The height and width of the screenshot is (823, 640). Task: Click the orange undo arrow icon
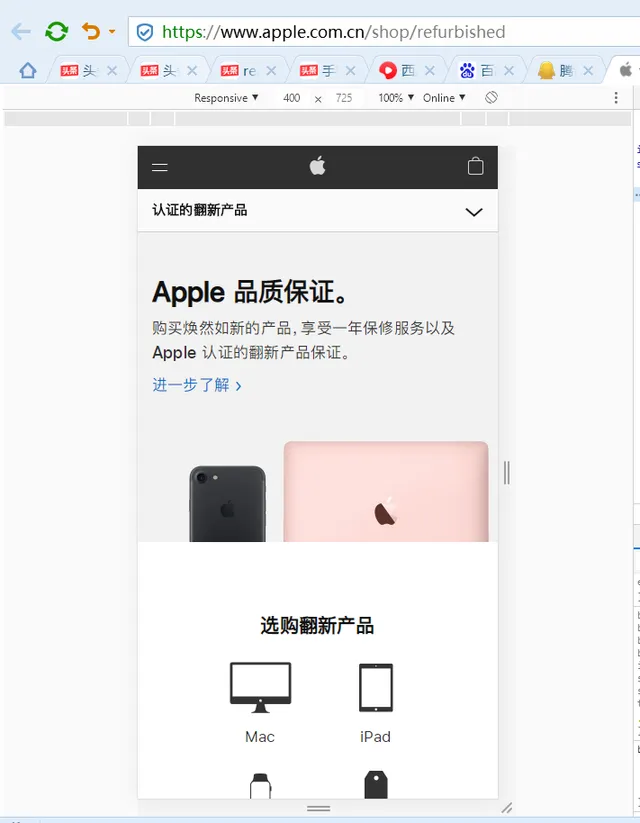91,31
